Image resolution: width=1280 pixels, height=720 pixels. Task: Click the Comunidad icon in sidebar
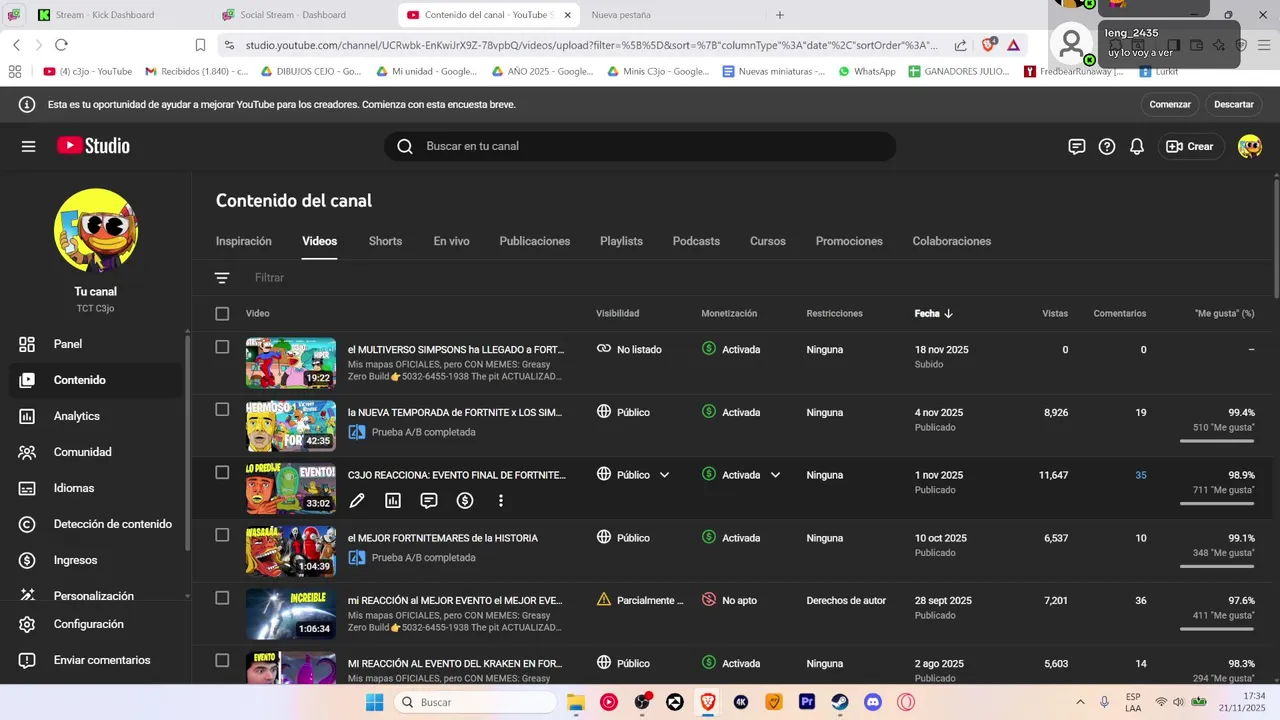[27, 452]
